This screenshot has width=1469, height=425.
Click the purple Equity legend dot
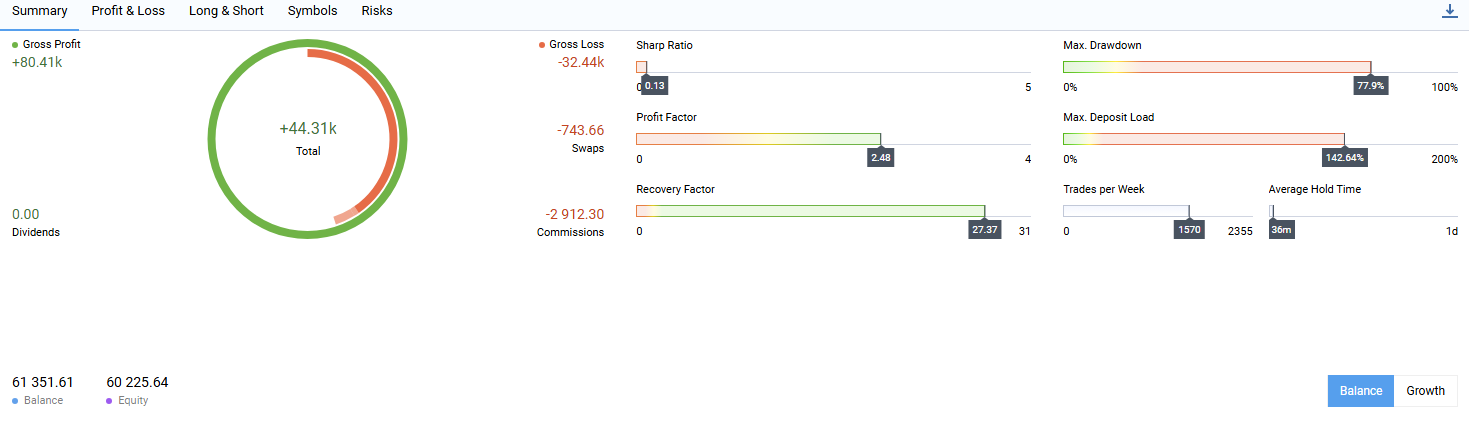tap(110, 401)
